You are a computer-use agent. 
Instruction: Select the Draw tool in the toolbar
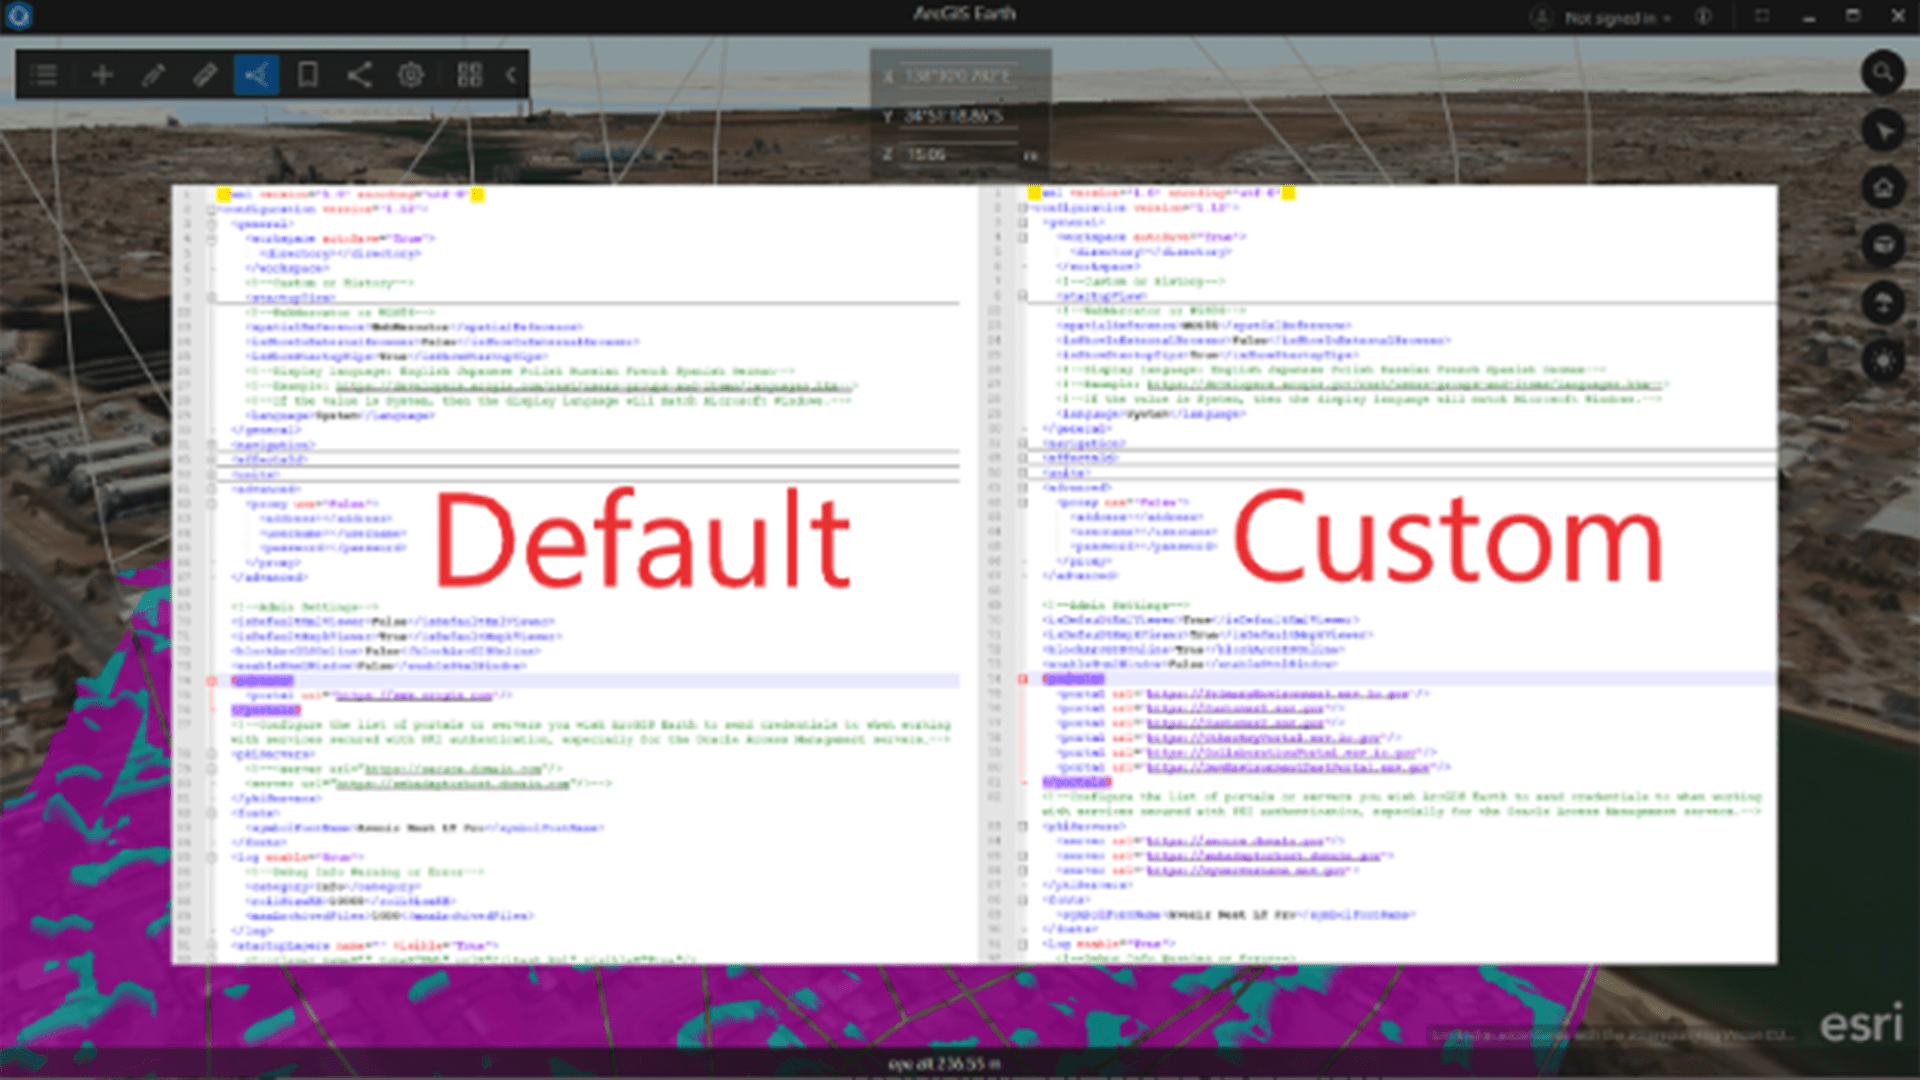pyautogui.click(x=154, y=75)
